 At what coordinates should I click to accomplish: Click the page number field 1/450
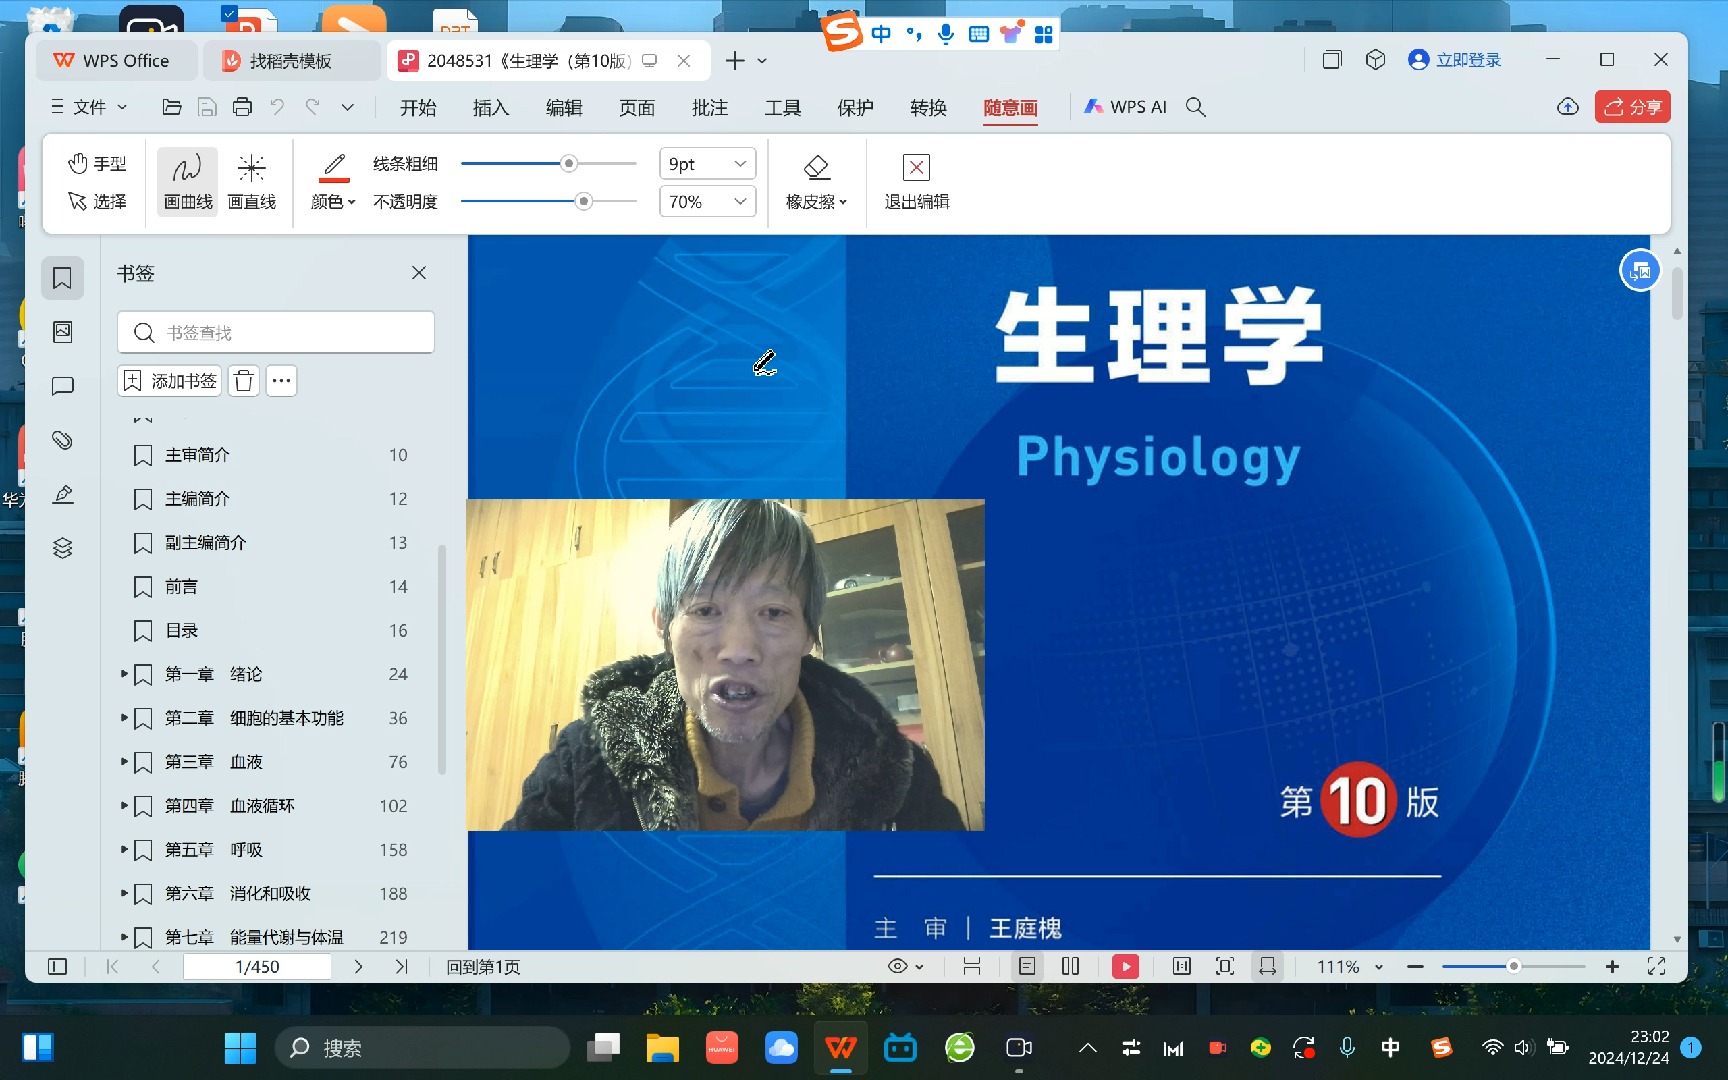pos(257,967)
